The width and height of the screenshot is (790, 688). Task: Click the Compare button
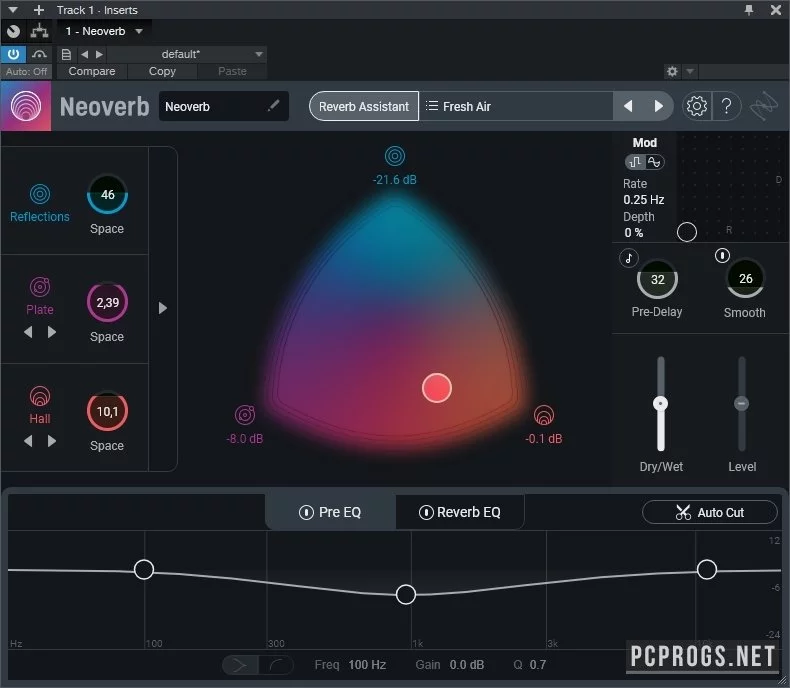(x=92, y=72)
